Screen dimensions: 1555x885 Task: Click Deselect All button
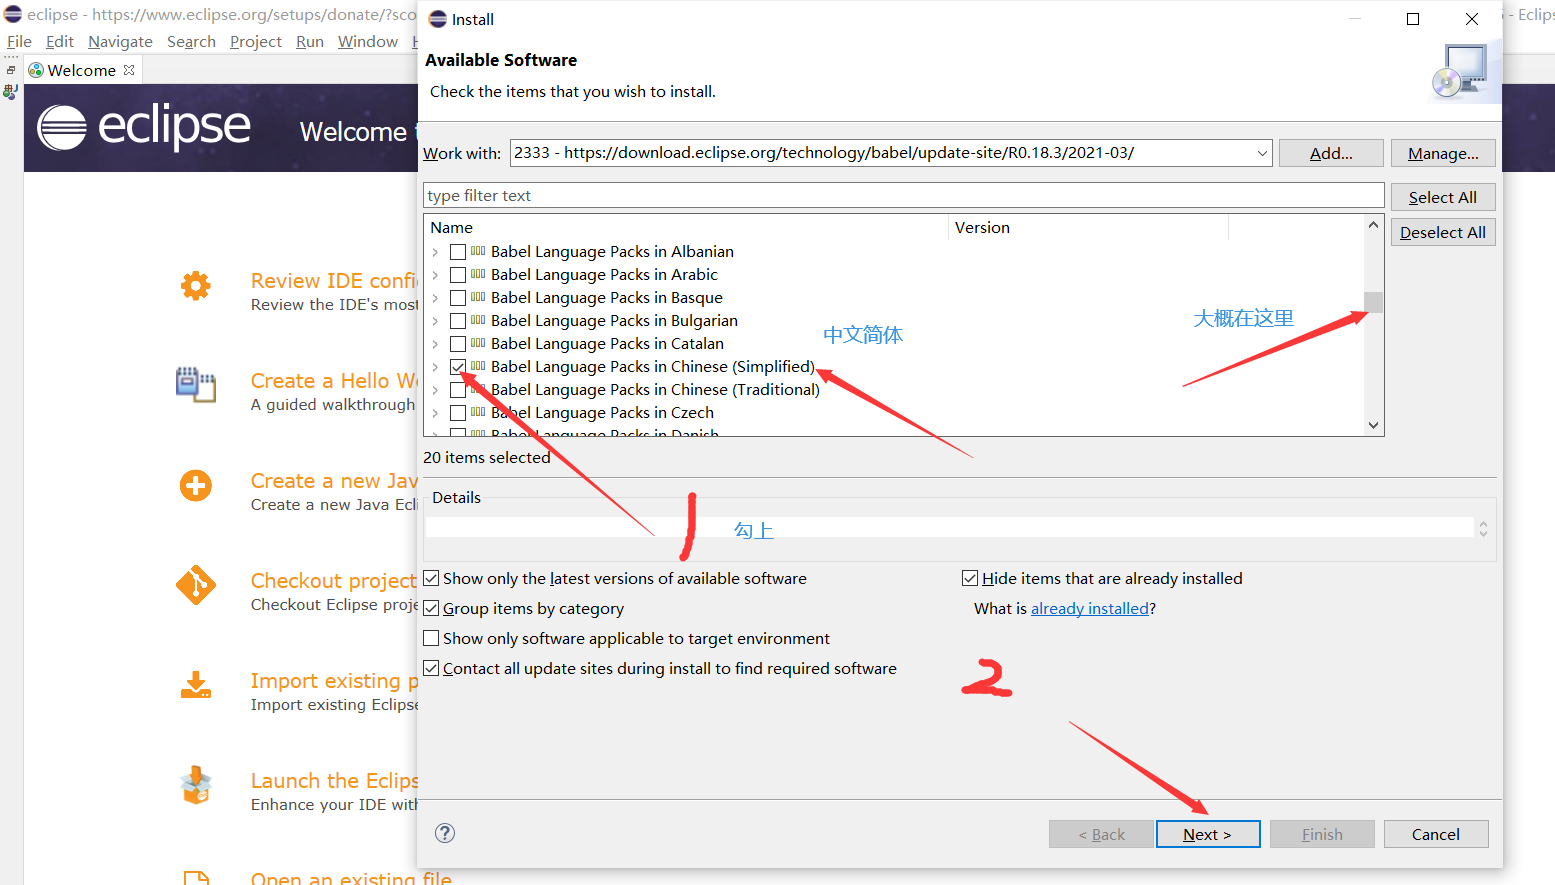1443,232
